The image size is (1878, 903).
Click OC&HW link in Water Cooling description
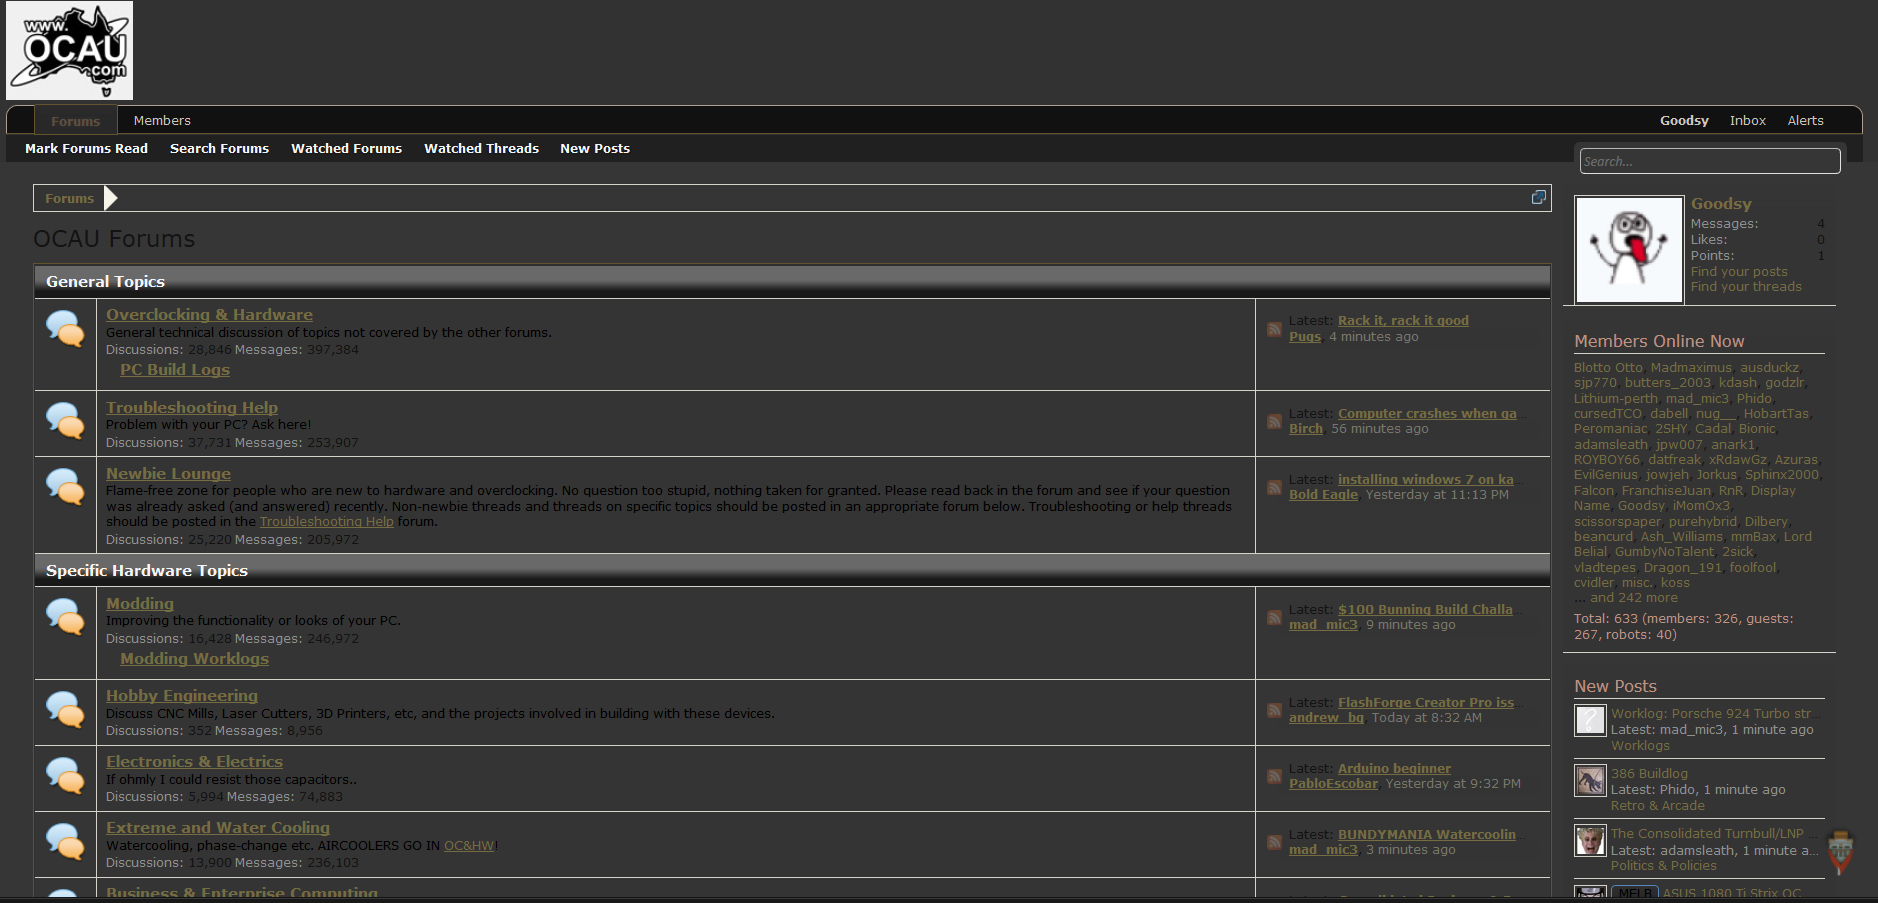[x=469, y=846]
